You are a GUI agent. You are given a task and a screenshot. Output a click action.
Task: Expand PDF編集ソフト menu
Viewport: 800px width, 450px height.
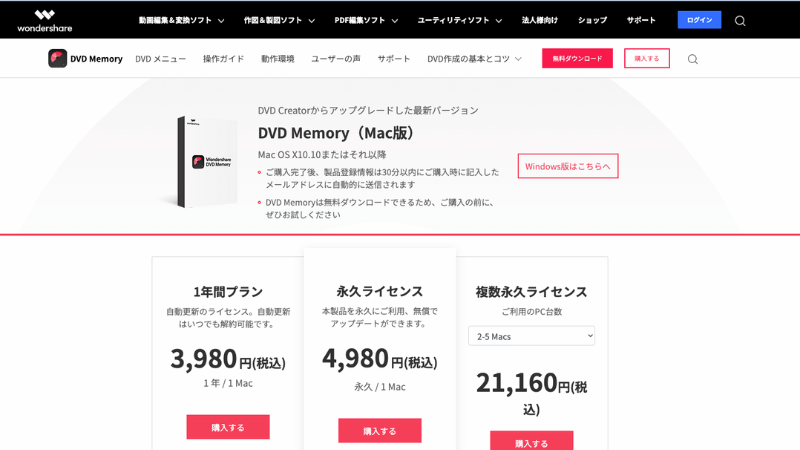point(366,20)
